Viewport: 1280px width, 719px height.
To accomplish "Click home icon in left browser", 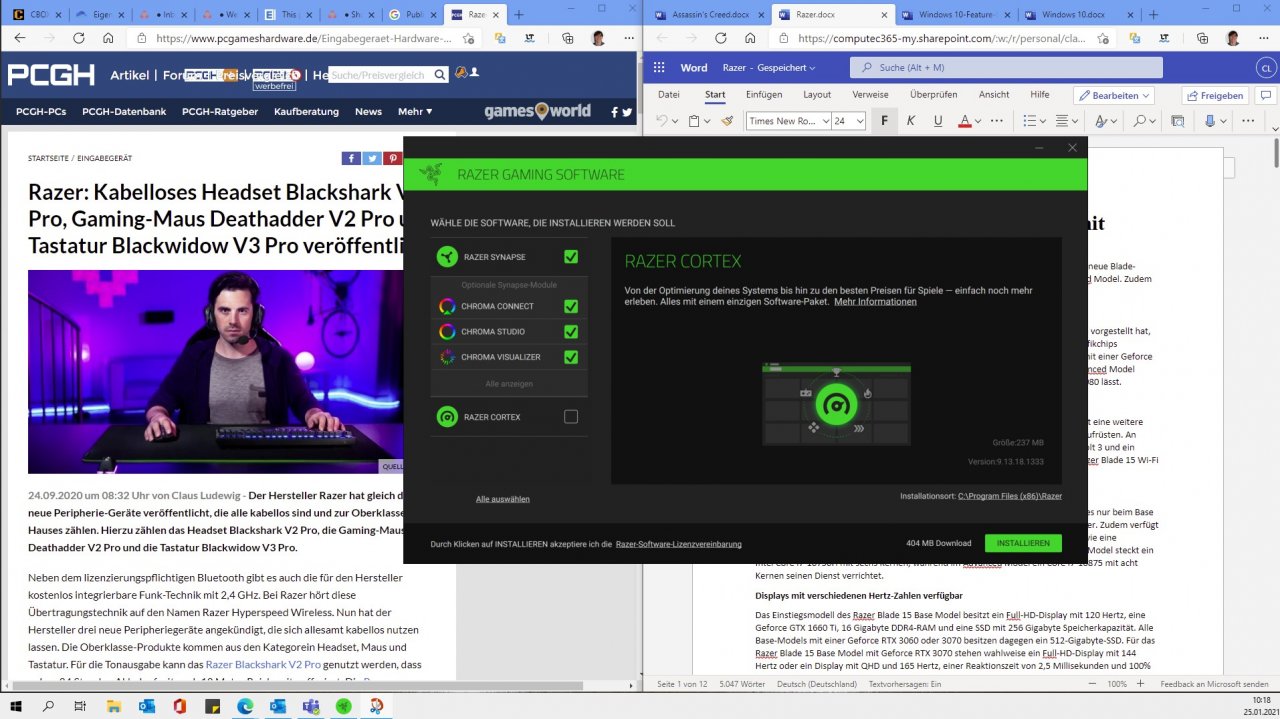I will pyautogui.click(x=107, y=38).
